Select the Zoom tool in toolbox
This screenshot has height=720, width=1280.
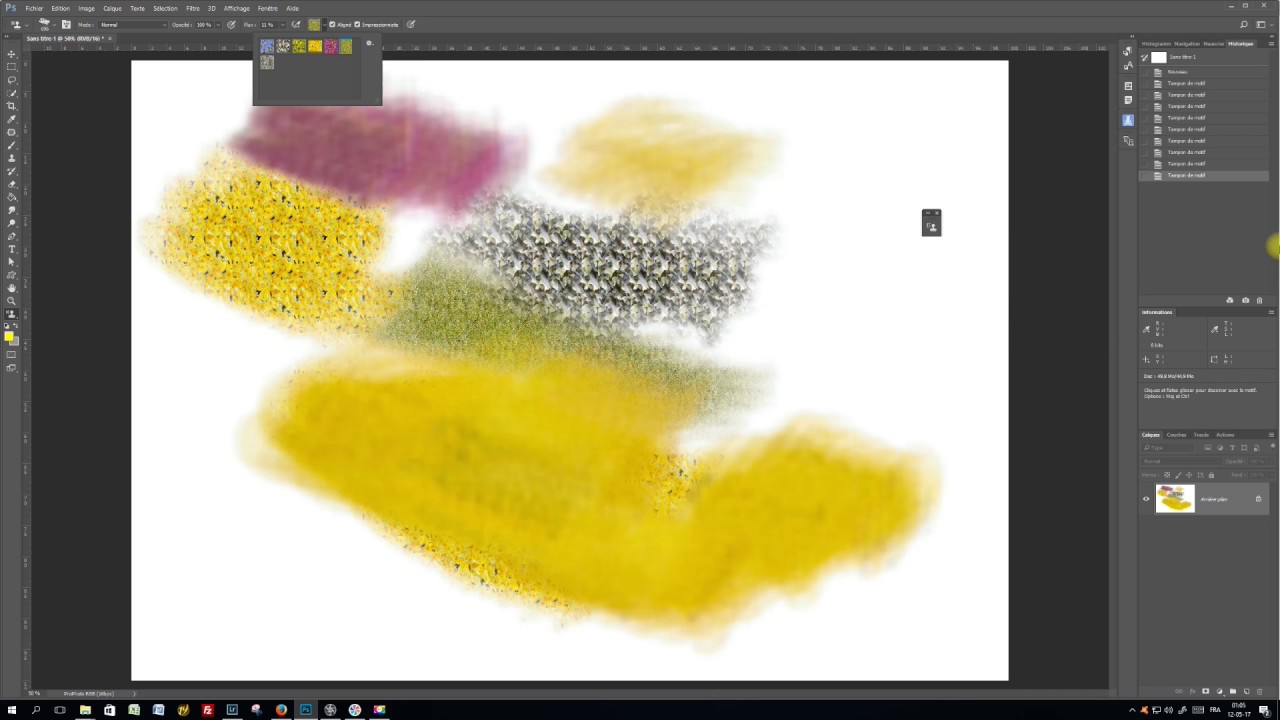coord(12,301)
